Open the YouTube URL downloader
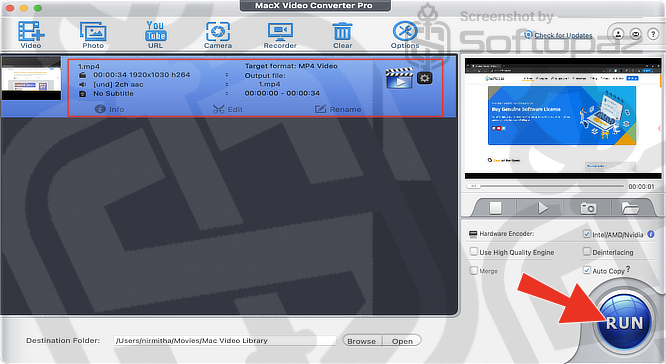Screen dimensions: 666x364 coord(155,35)
